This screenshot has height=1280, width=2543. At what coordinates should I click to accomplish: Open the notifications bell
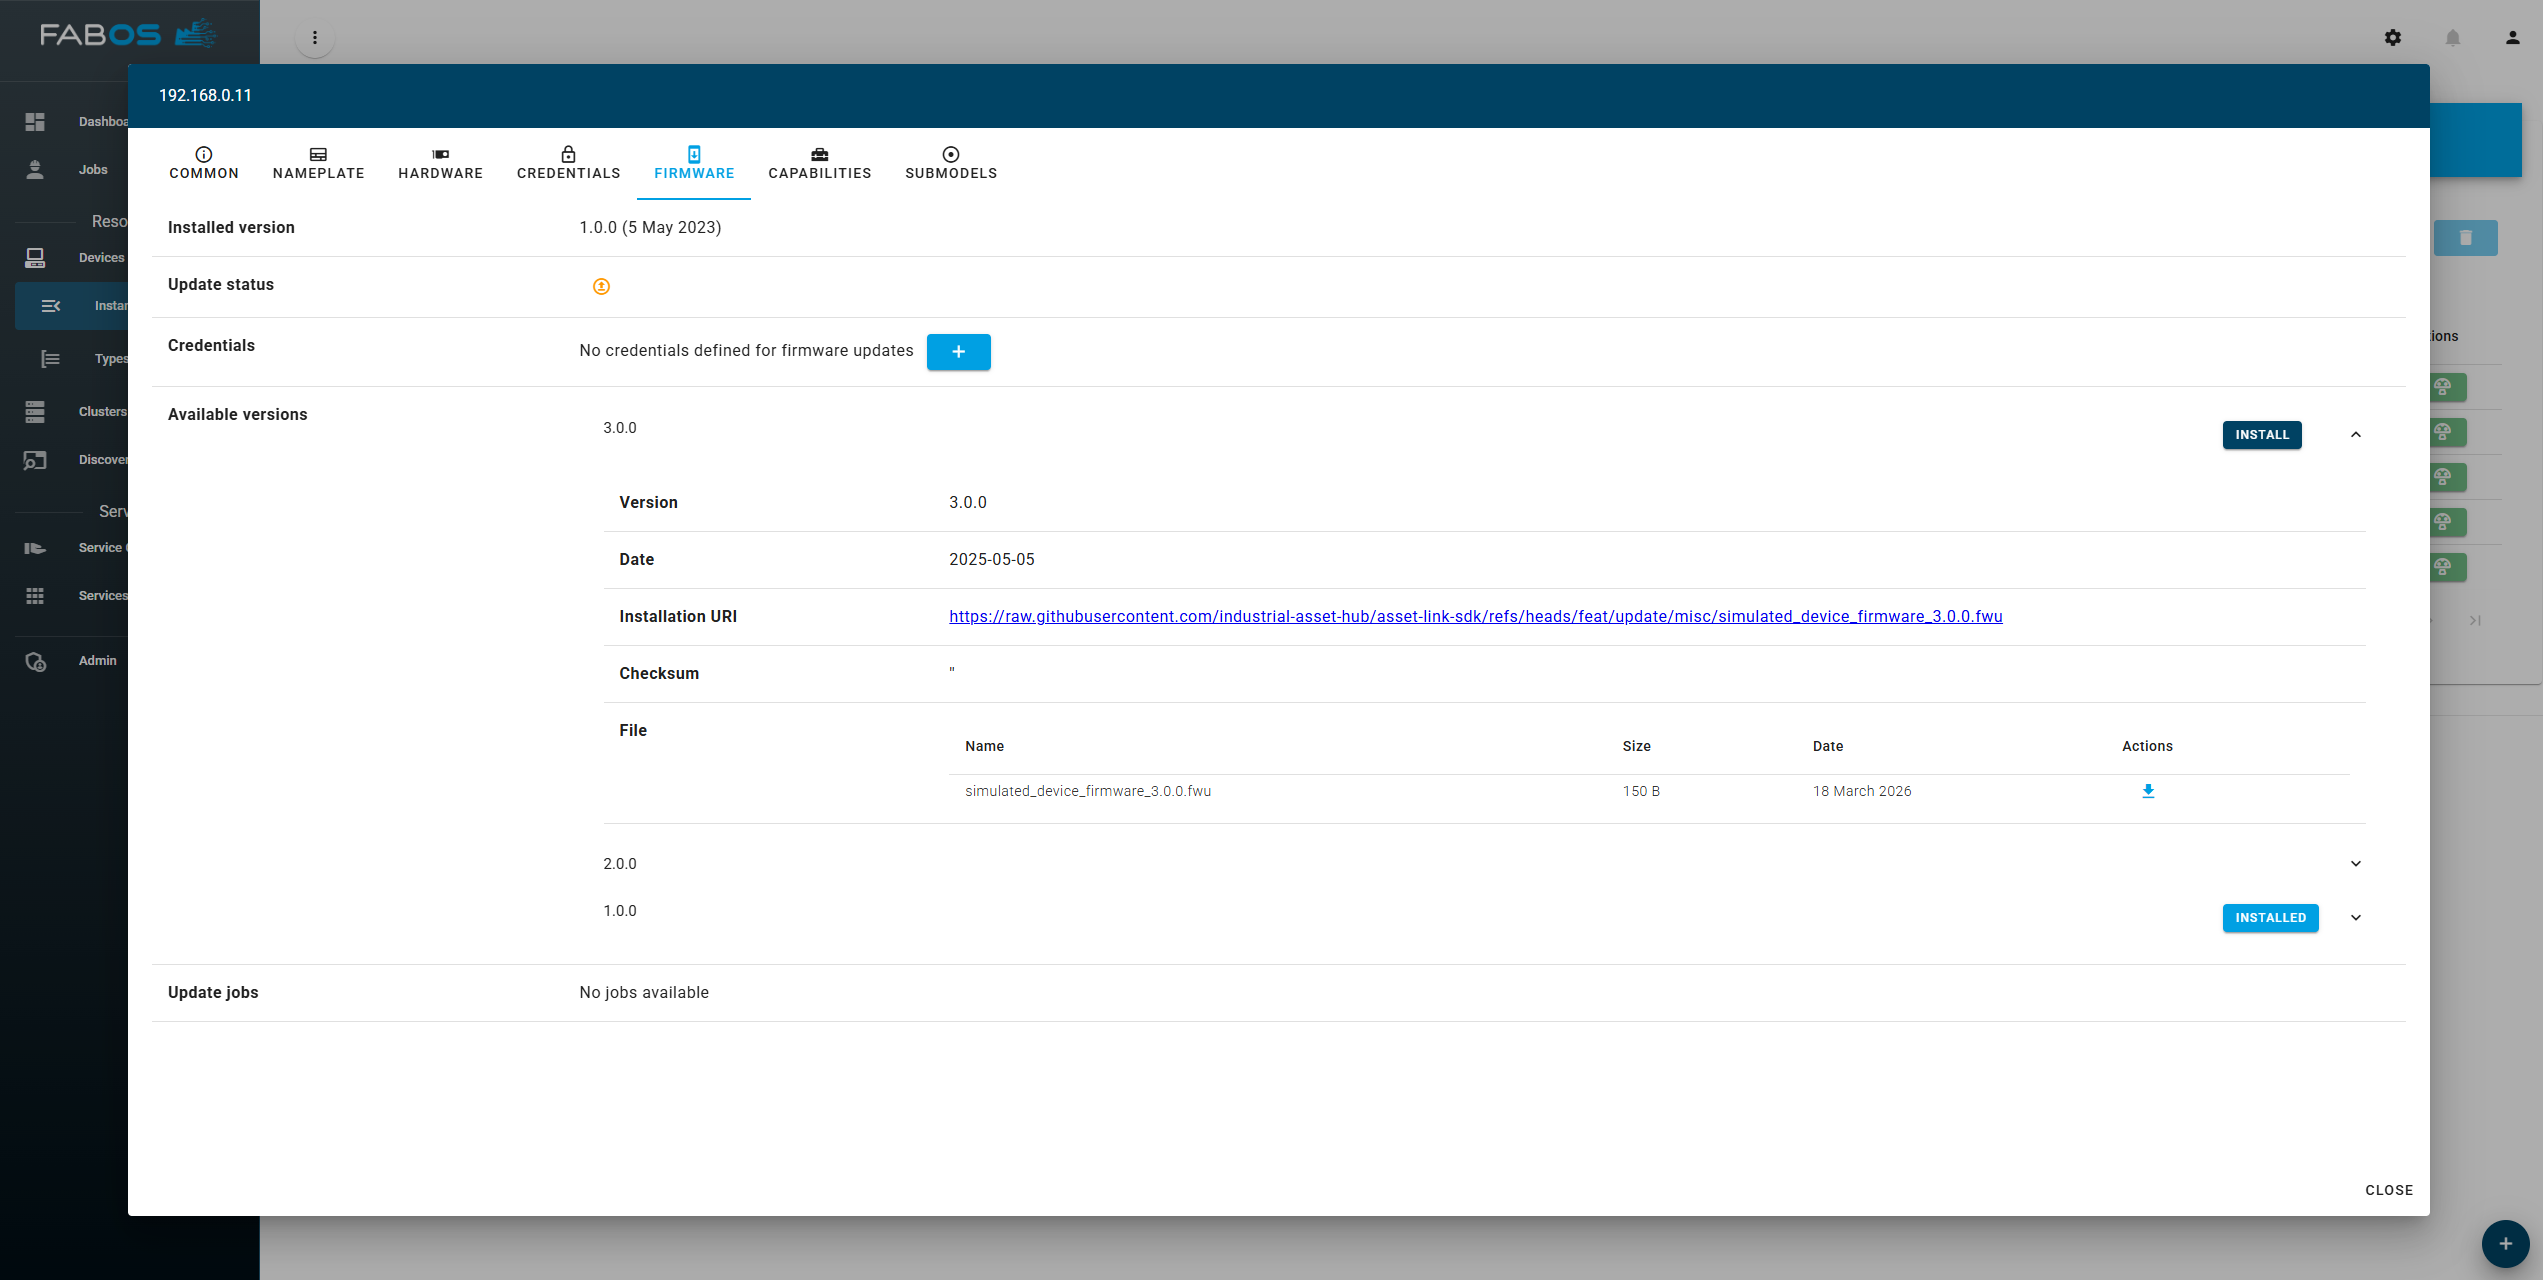coord(2452,37)
